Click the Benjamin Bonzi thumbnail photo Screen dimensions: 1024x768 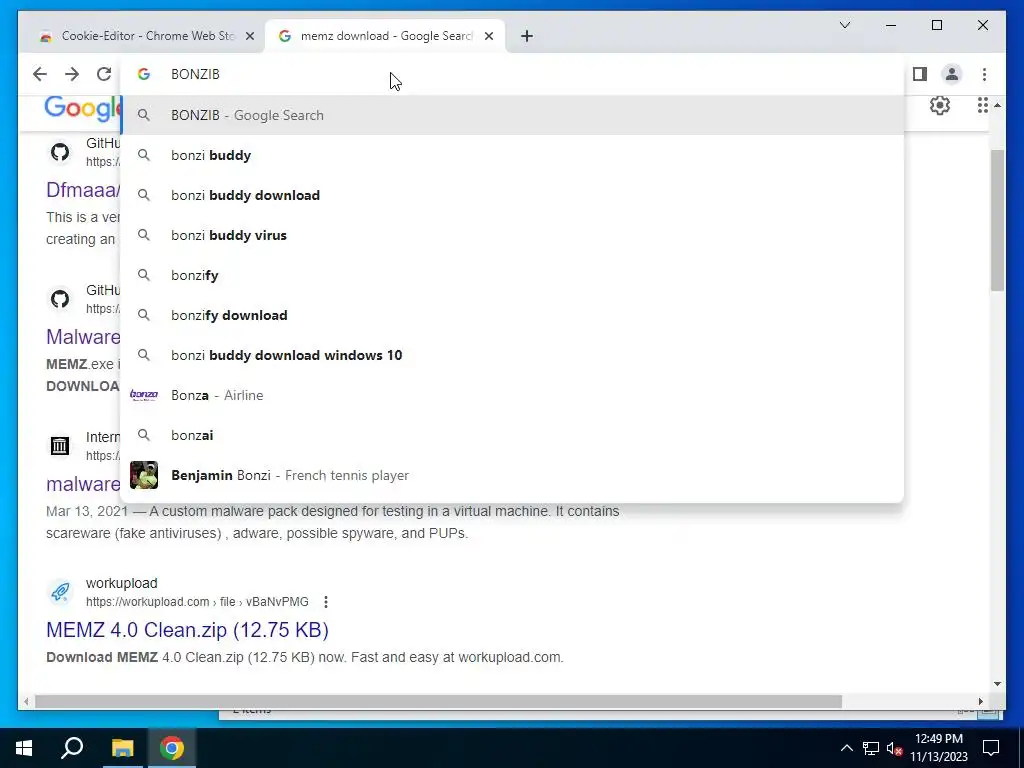144,475
